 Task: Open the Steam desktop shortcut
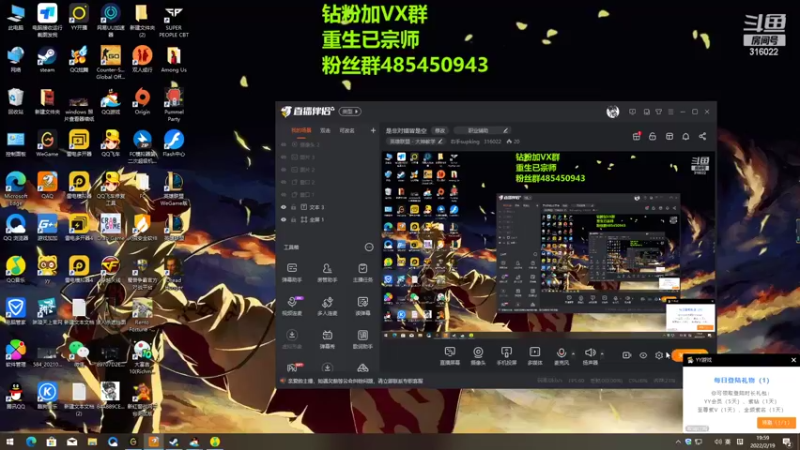click(x=47, y=60)
